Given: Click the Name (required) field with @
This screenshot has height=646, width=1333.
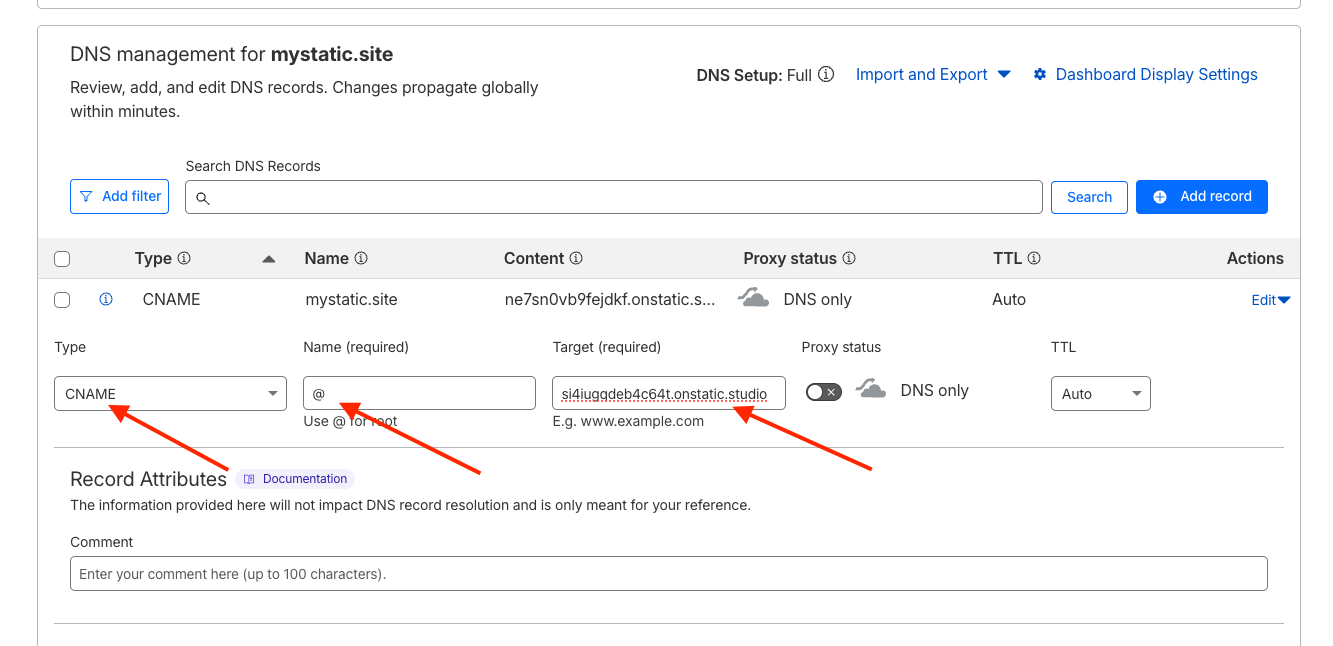Looking at the screenshot, I should [x=419, y=393].
